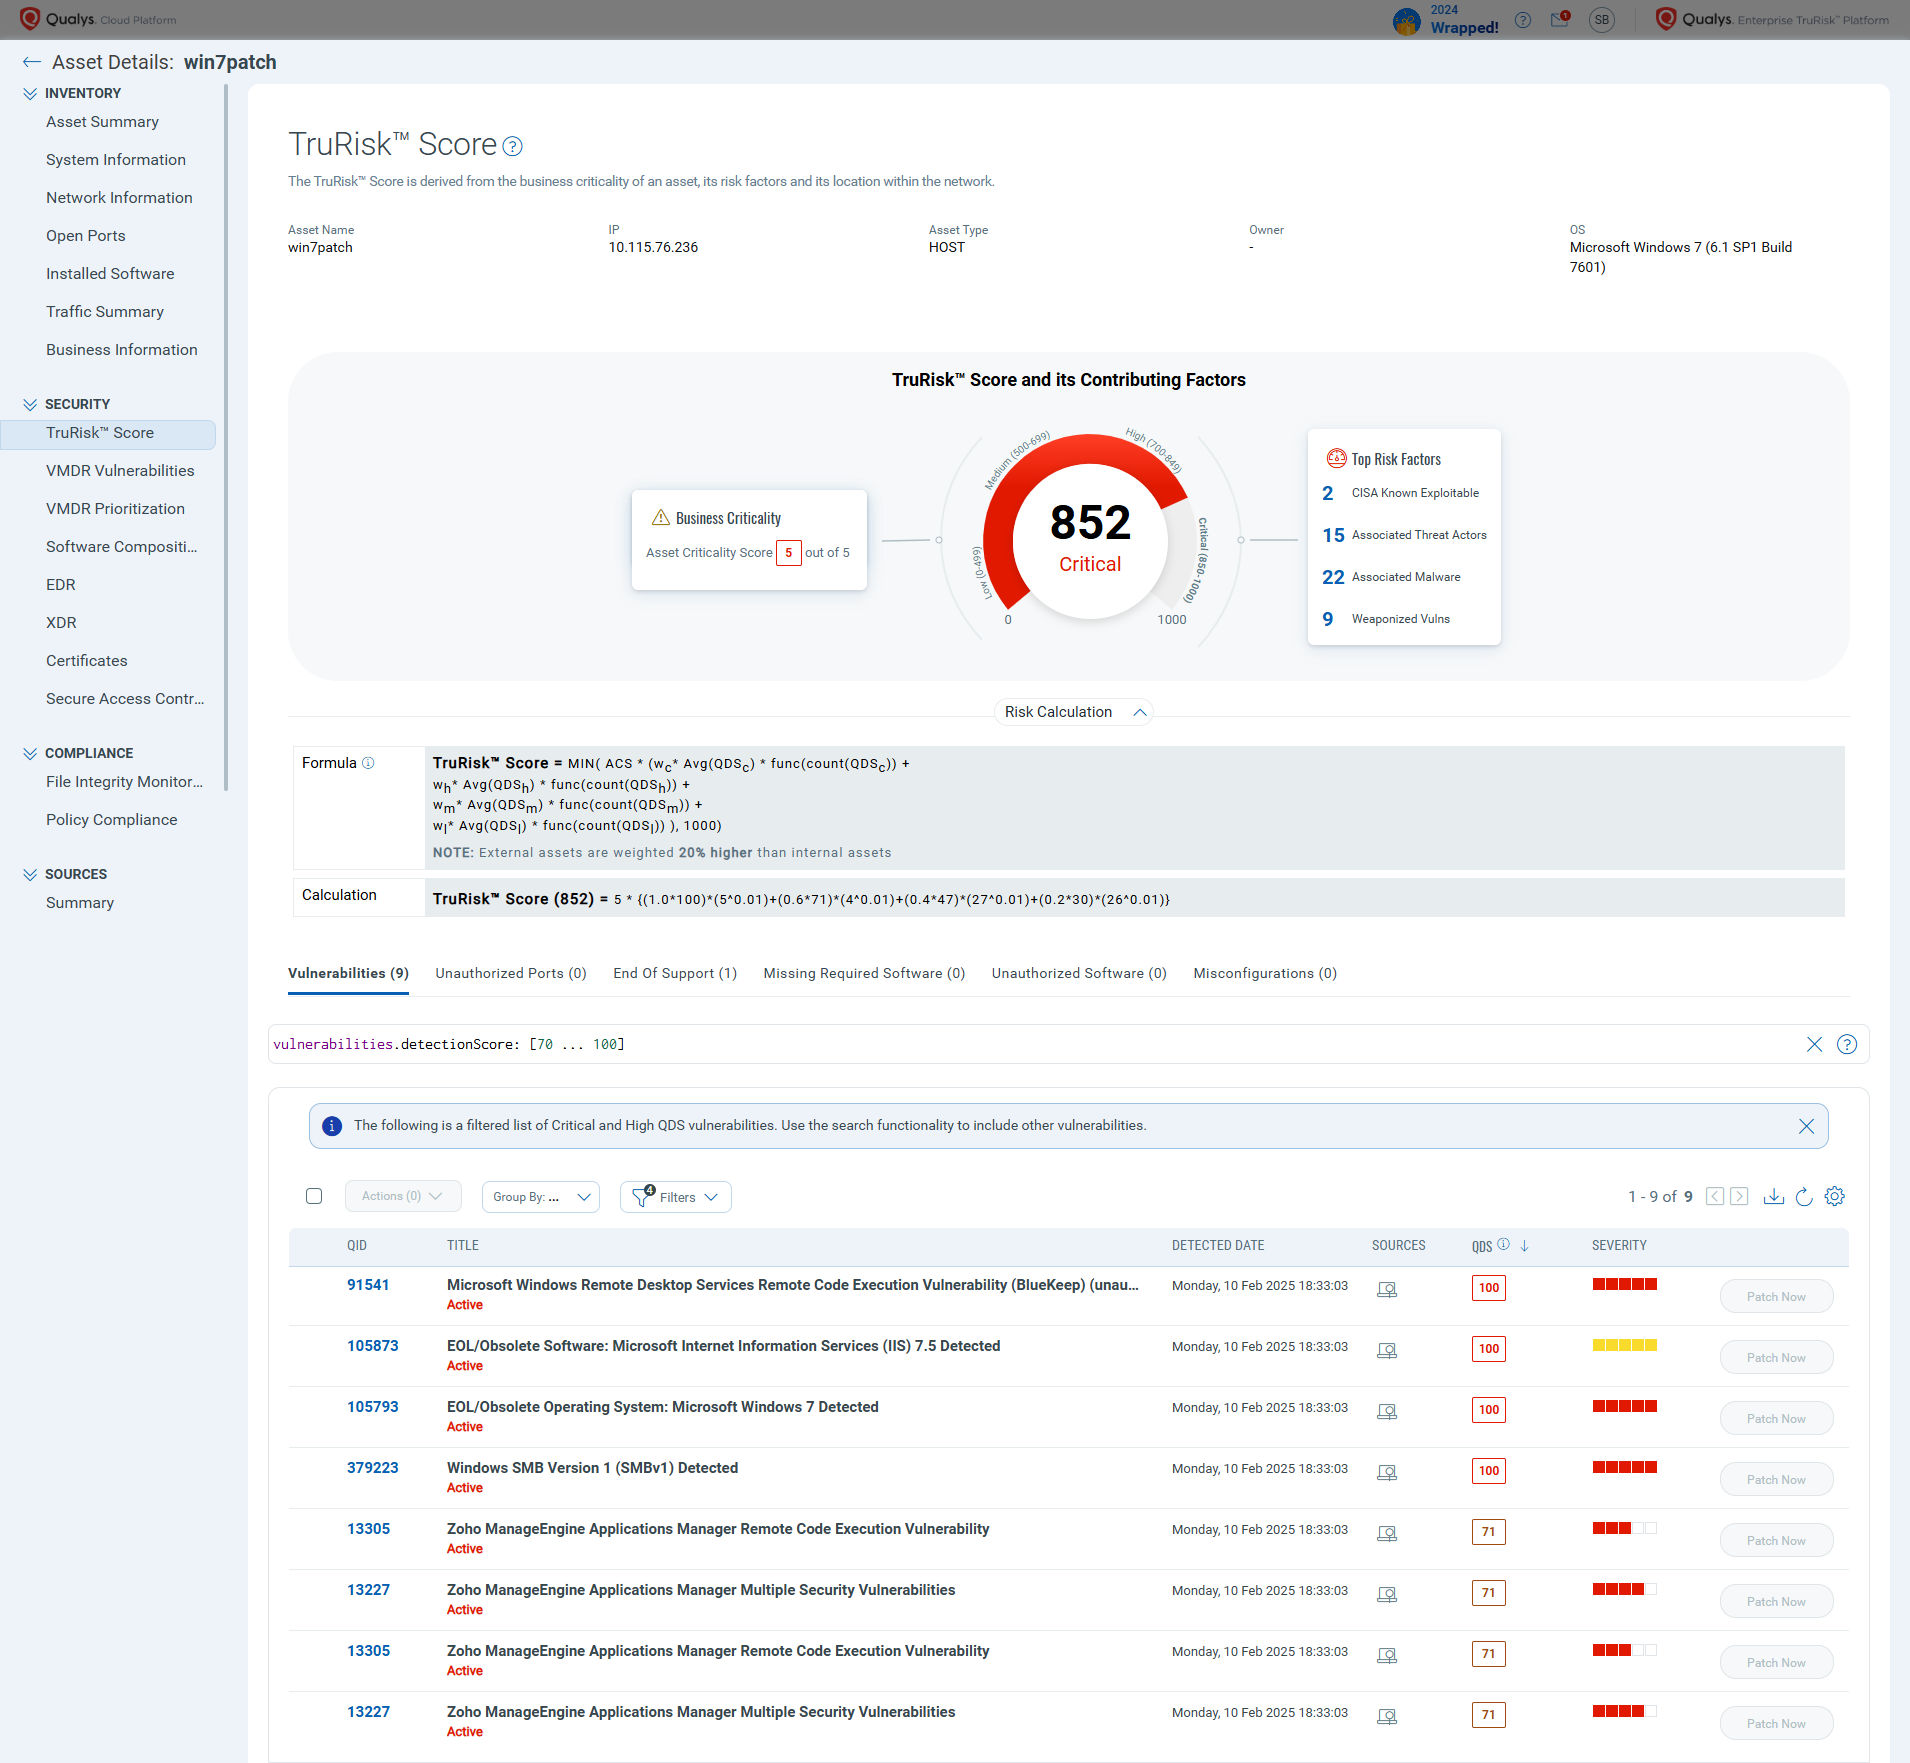The width and height of the screenshot is (1910, 1763).
Task: Collapse the Risk Calculation section
Action: point(1139,712)
